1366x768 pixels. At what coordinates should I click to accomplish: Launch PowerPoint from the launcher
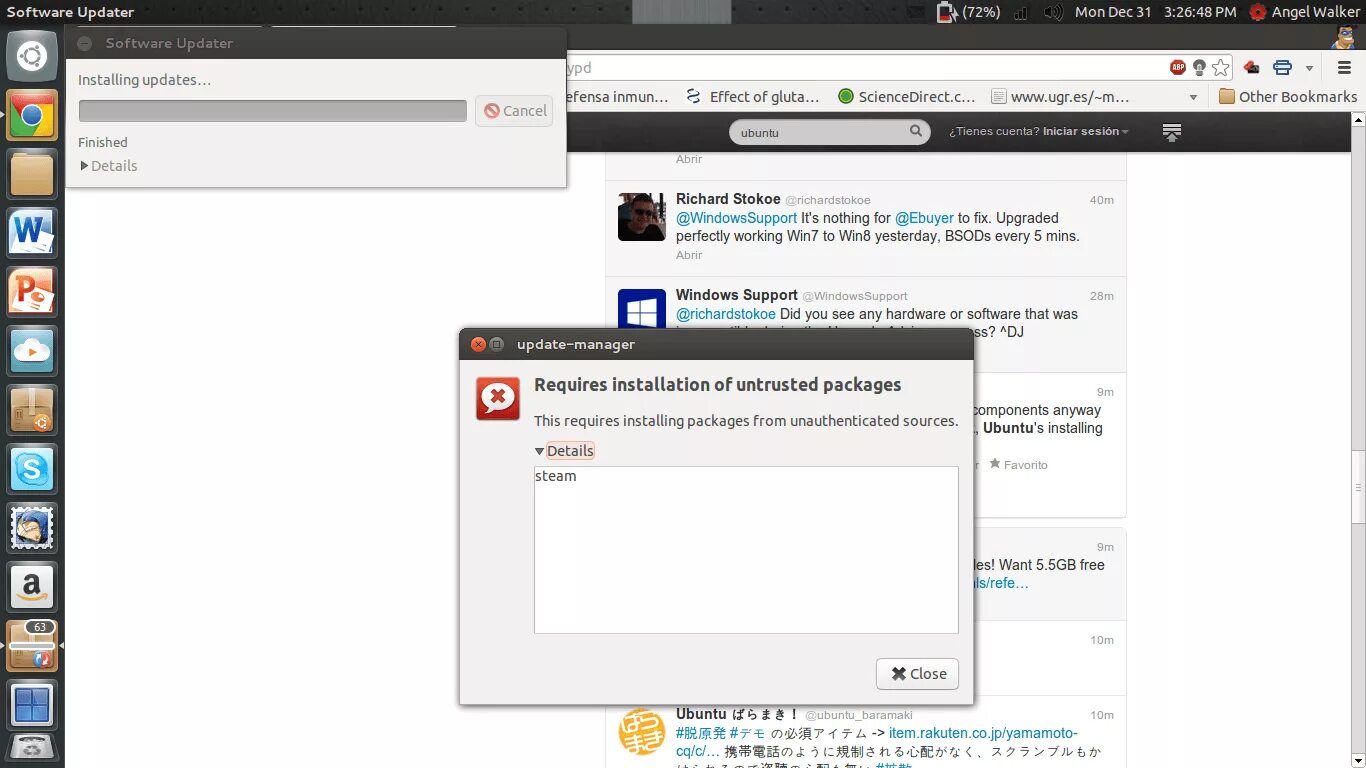point(32,292)
